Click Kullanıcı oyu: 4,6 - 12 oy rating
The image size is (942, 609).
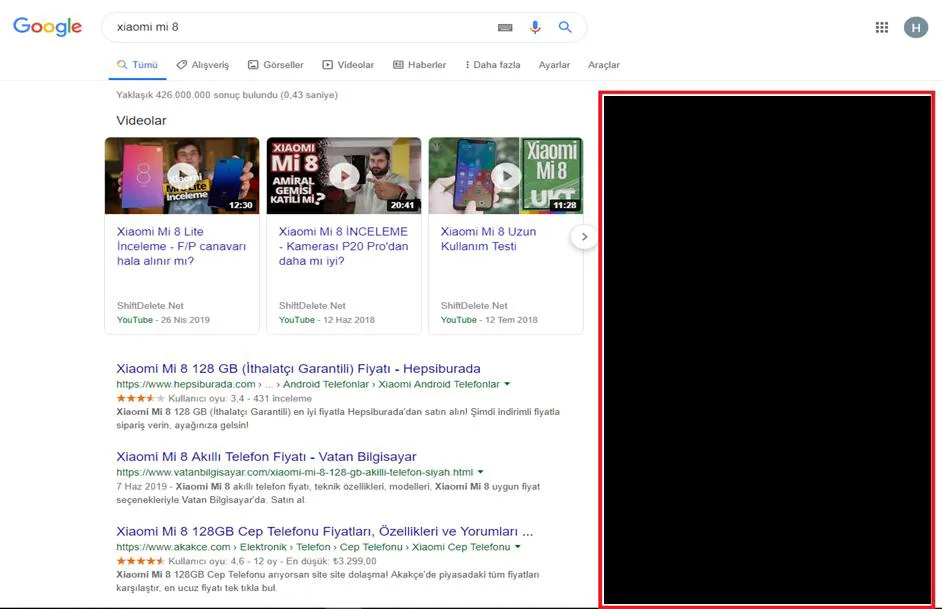click(222, 561)
